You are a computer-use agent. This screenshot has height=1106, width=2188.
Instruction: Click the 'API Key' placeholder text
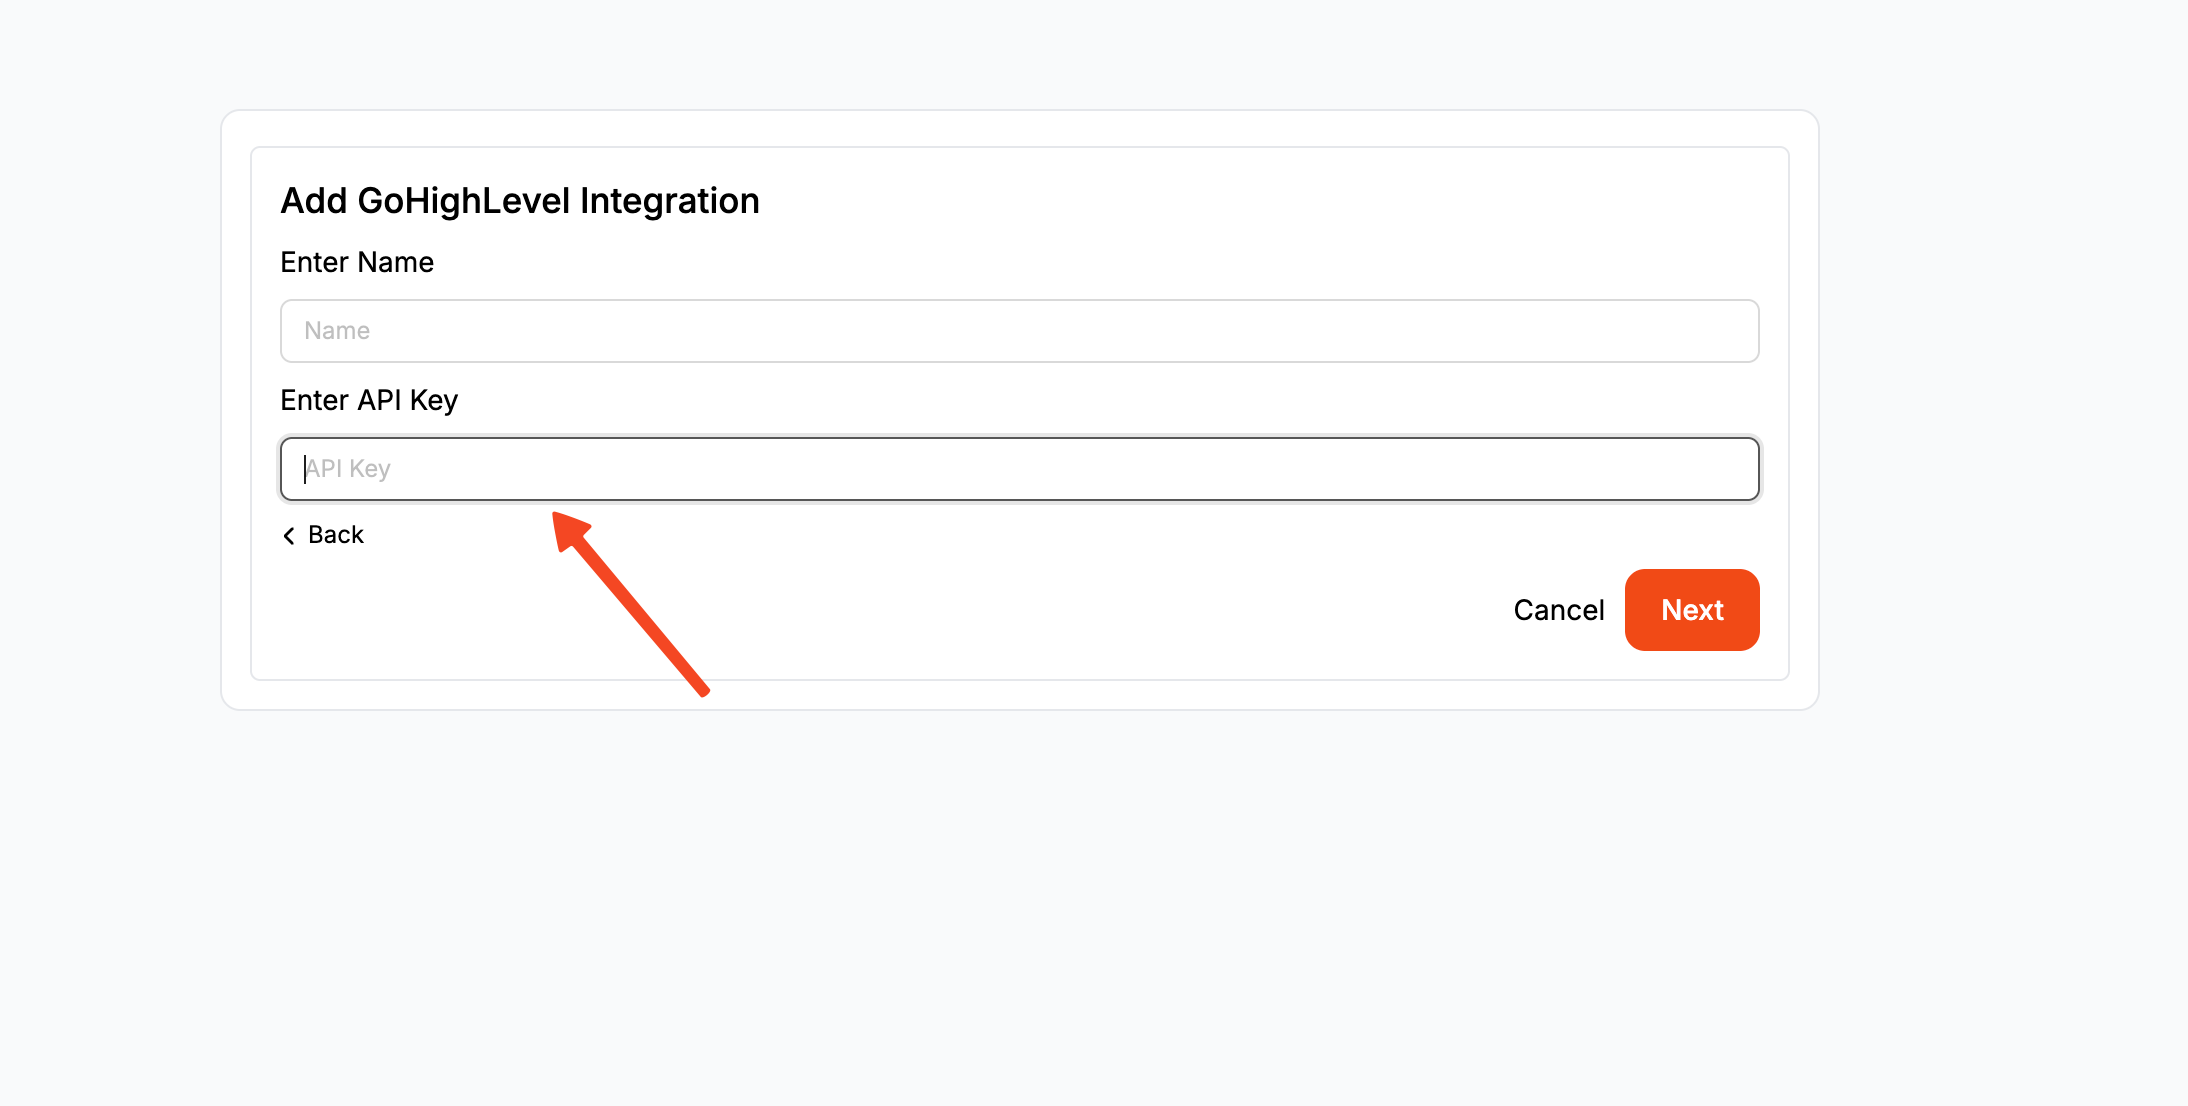[348, 469]
